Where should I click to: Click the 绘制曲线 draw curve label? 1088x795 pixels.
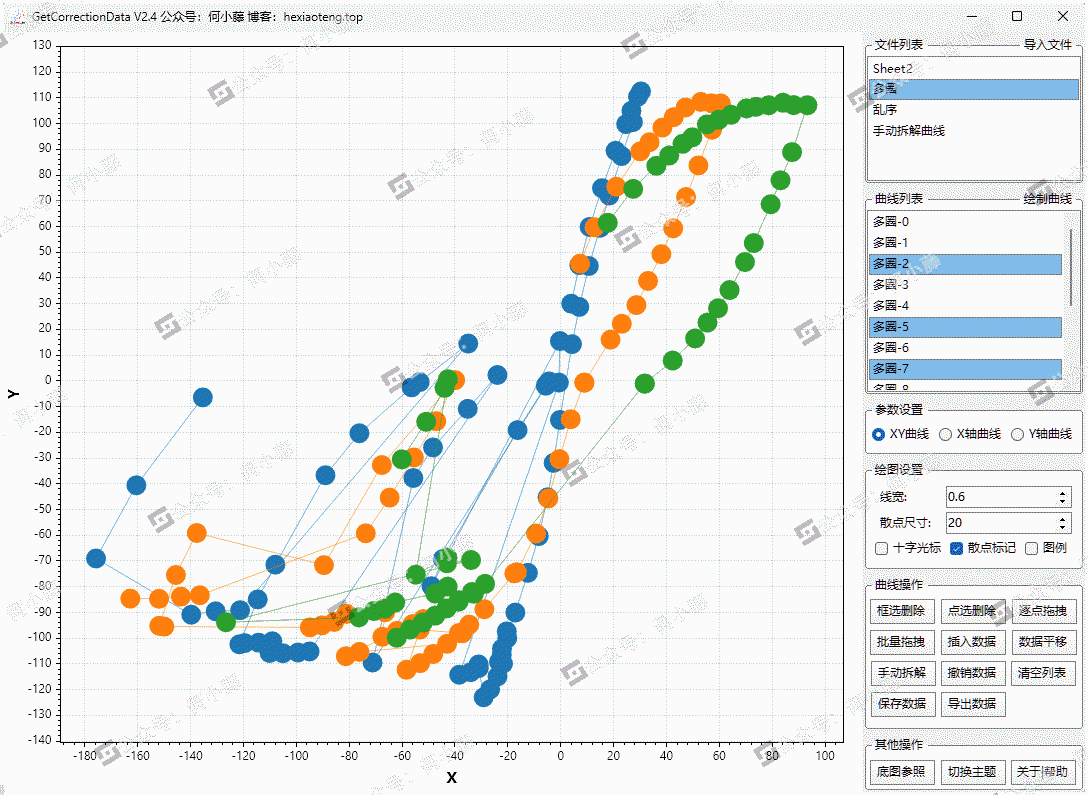[x=1047, y=199]
